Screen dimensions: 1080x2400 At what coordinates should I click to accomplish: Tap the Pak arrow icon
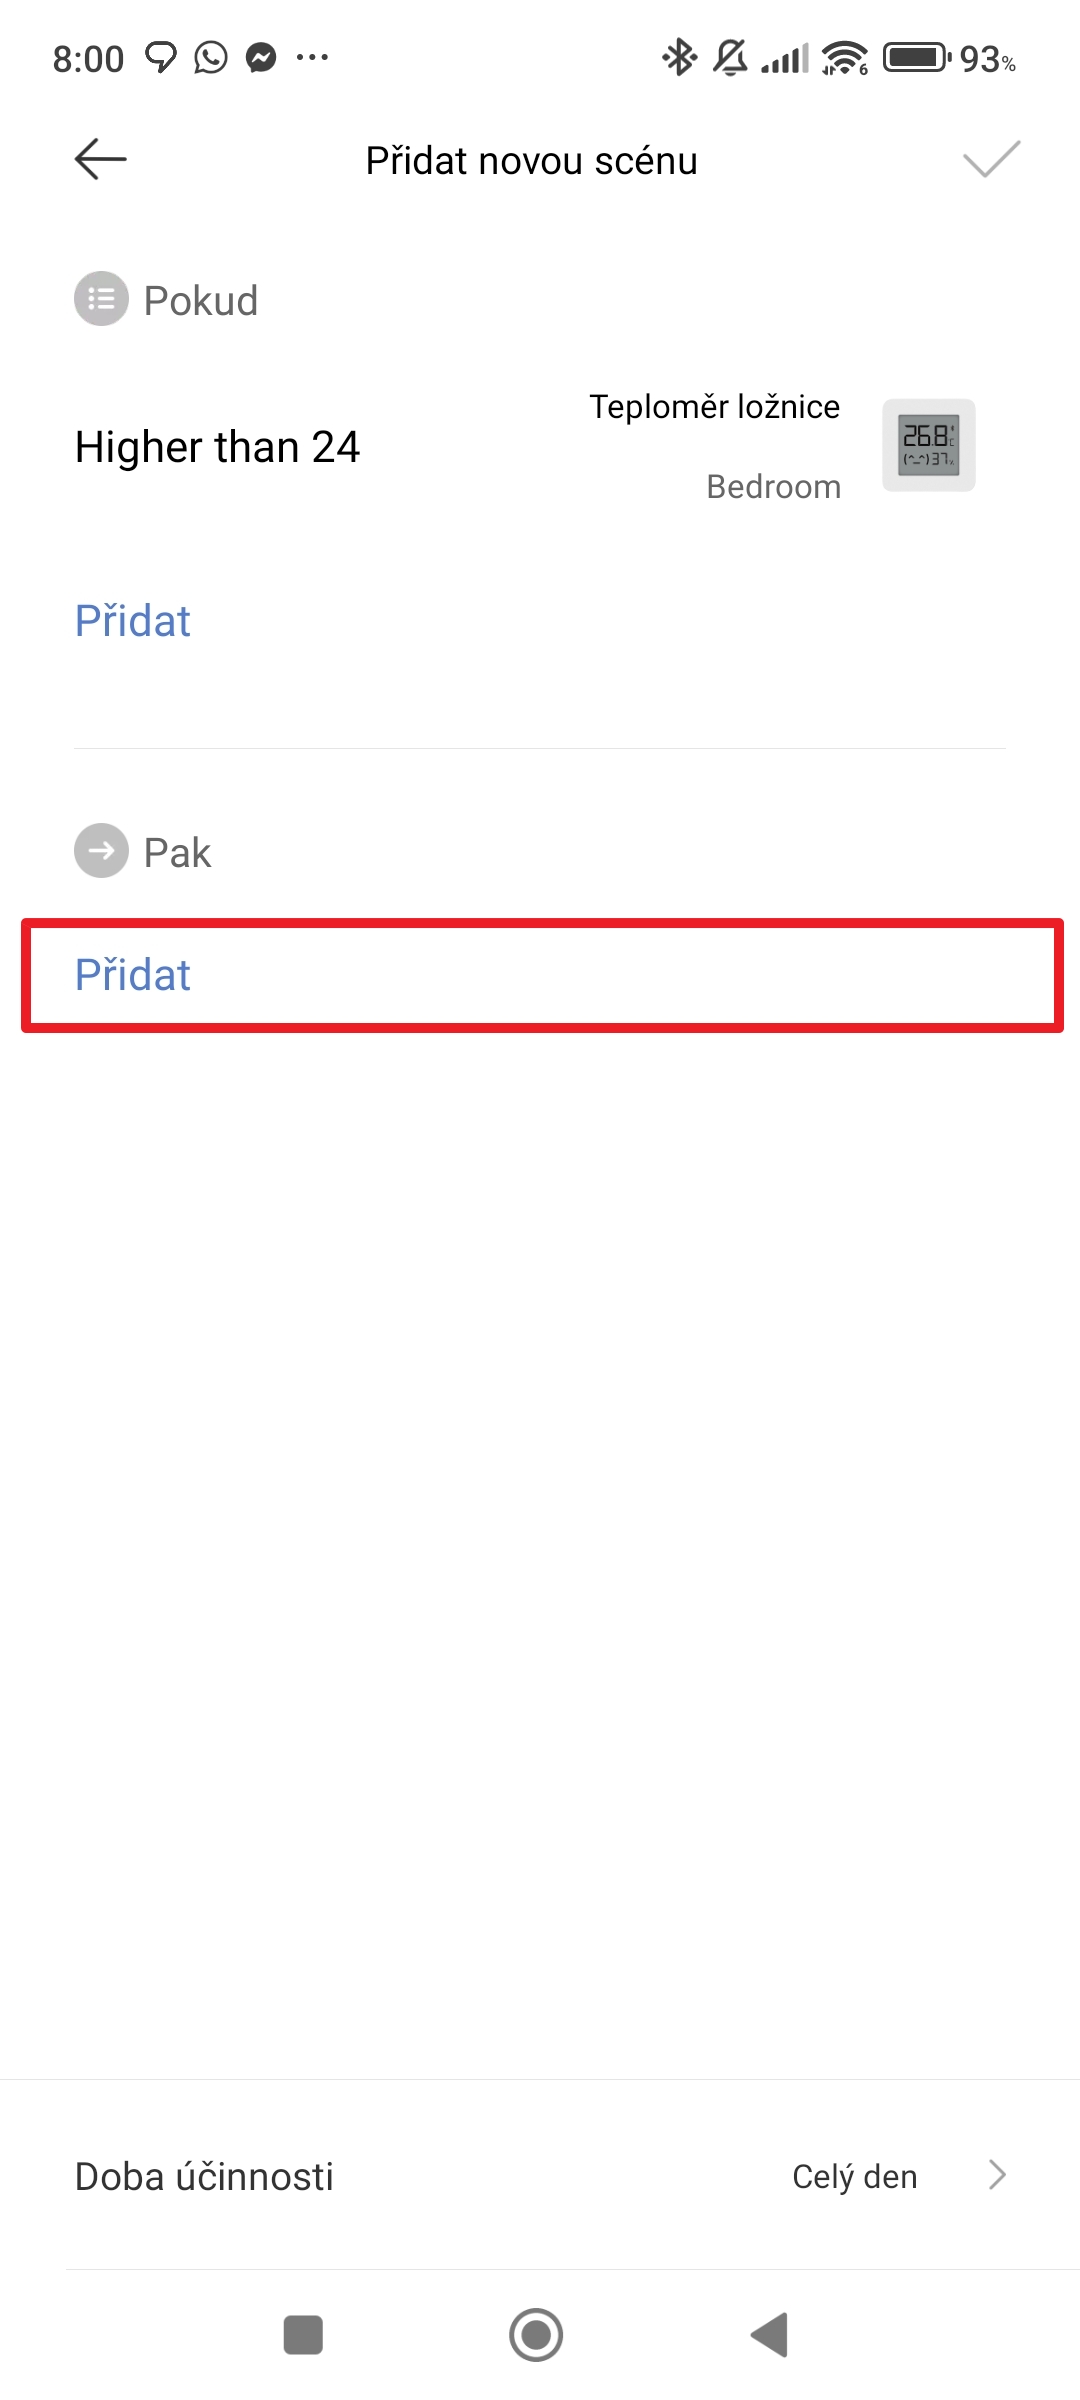[101, 851]
